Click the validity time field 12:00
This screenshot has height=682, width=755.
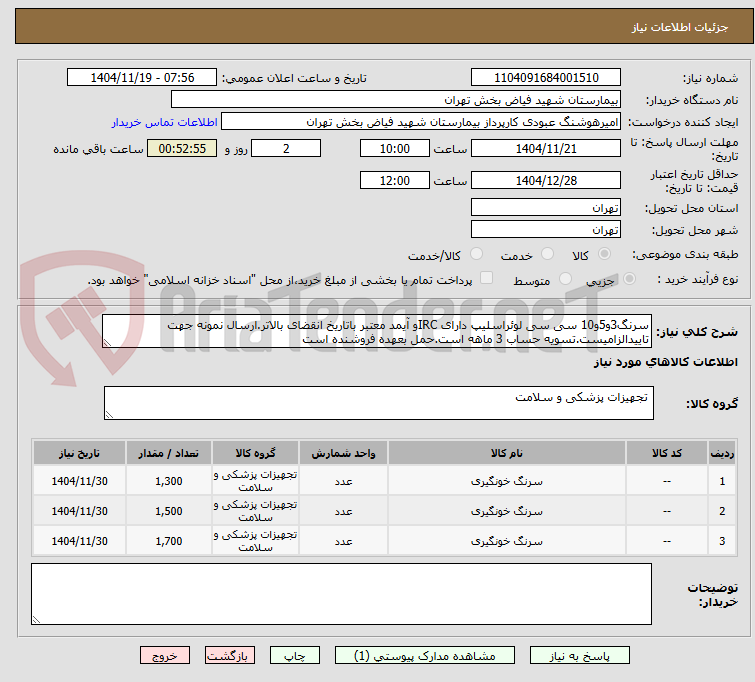(x=395, y=180)
